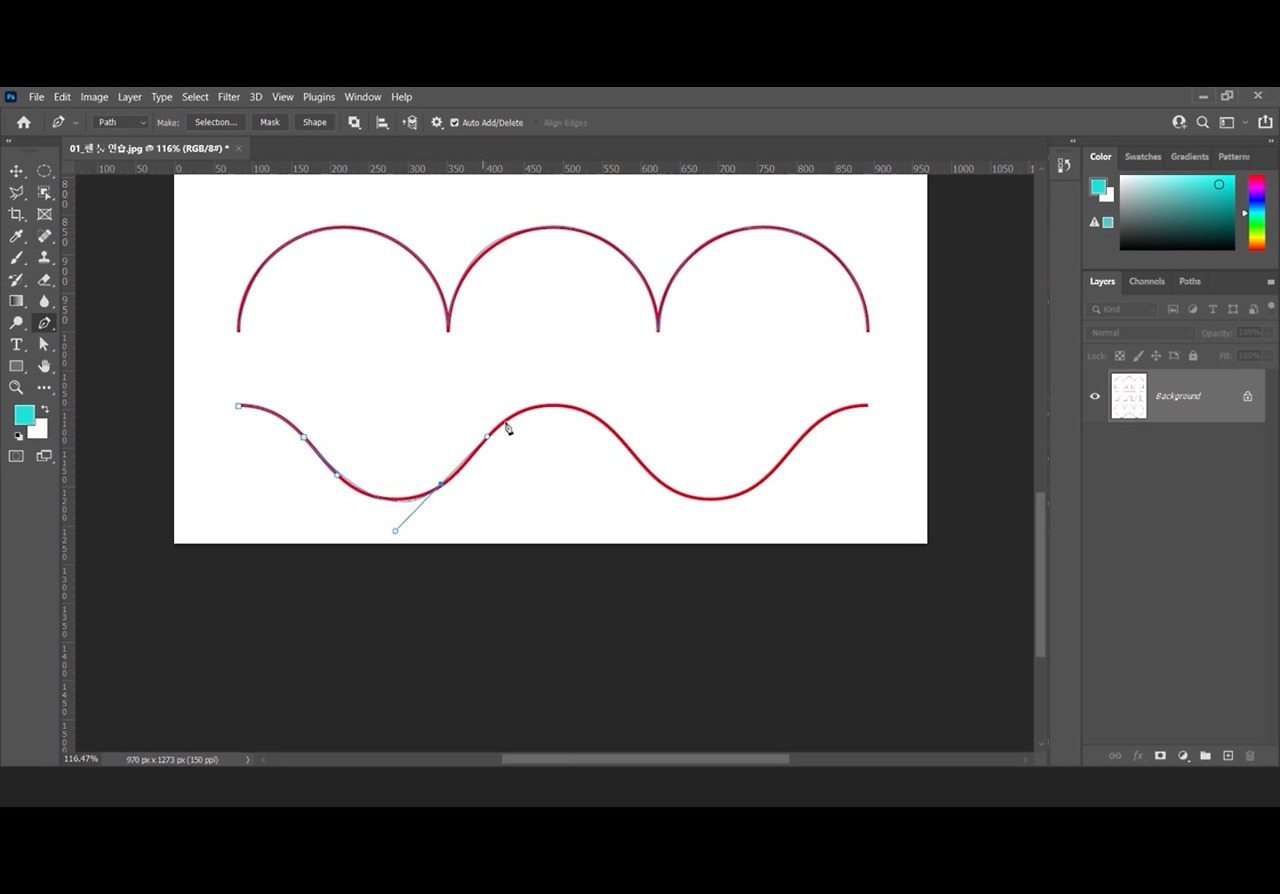This screenshot has width=1280, height=894.
Task: Select the History Brush tool
Action: point(16,280)
